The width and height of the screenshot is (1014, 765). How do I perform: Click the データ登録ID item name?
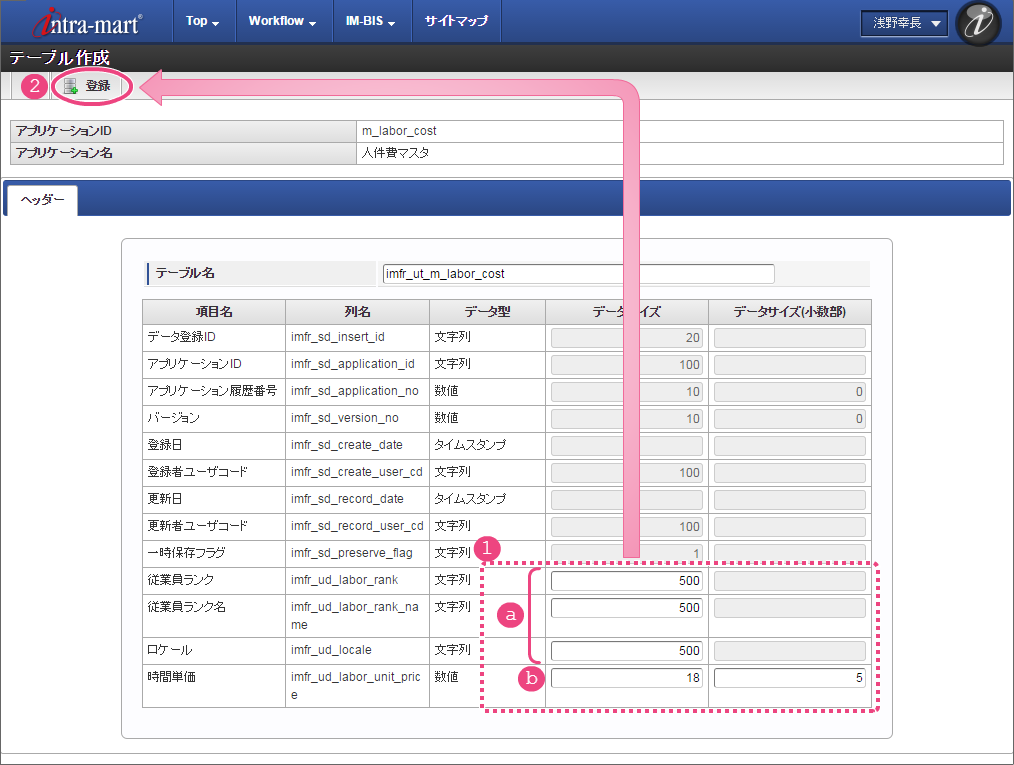coord(181,337)
